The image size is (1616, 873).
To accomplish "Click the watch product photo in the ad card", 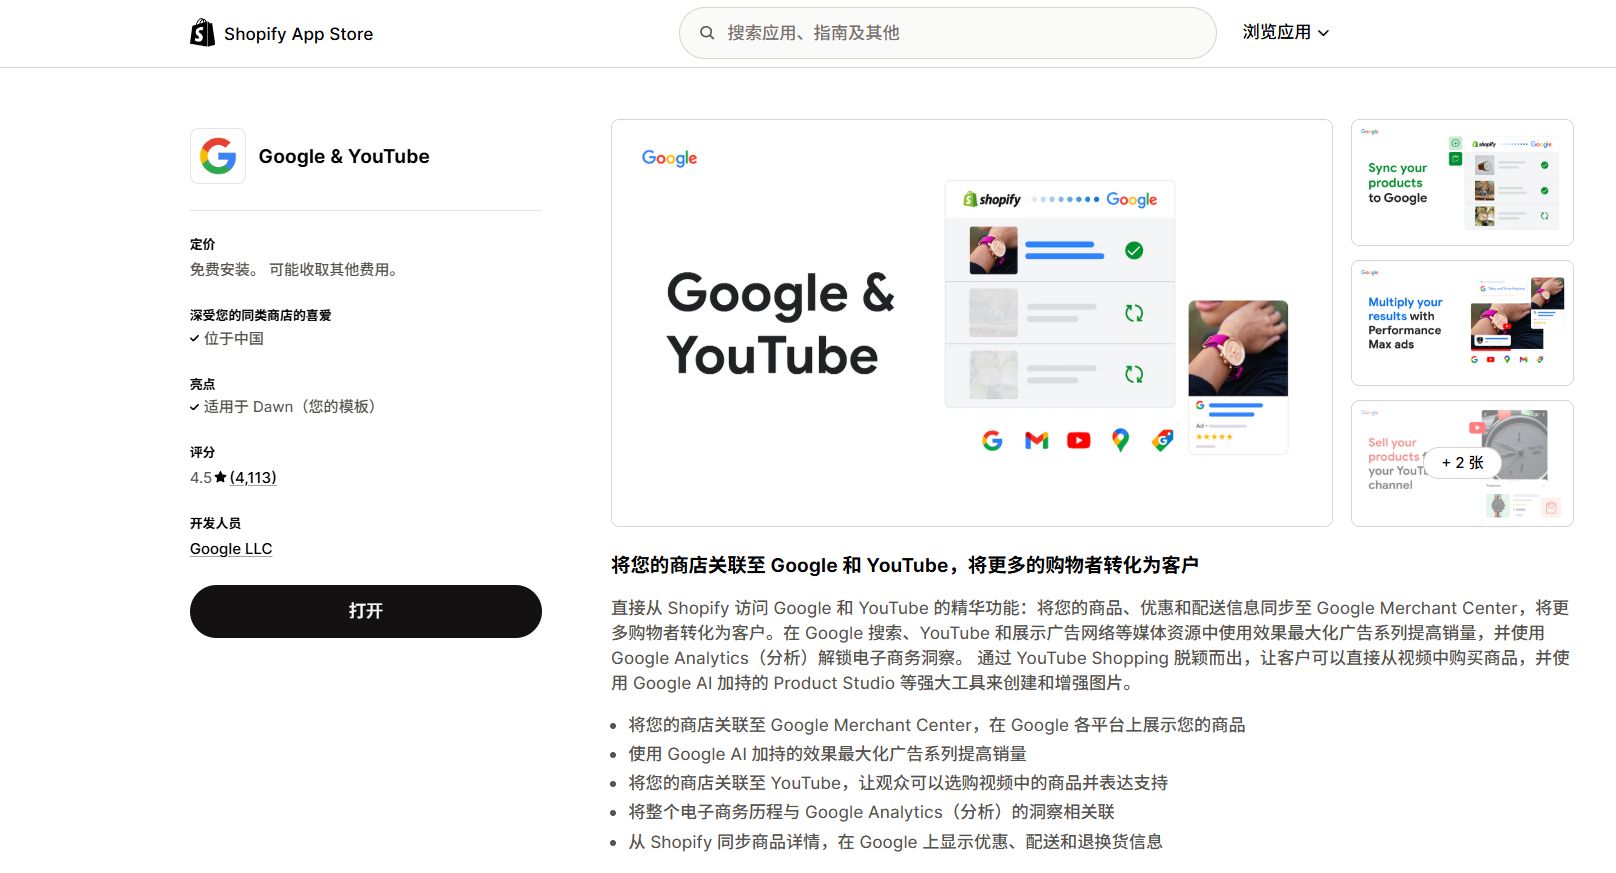I will [1238, 348].
